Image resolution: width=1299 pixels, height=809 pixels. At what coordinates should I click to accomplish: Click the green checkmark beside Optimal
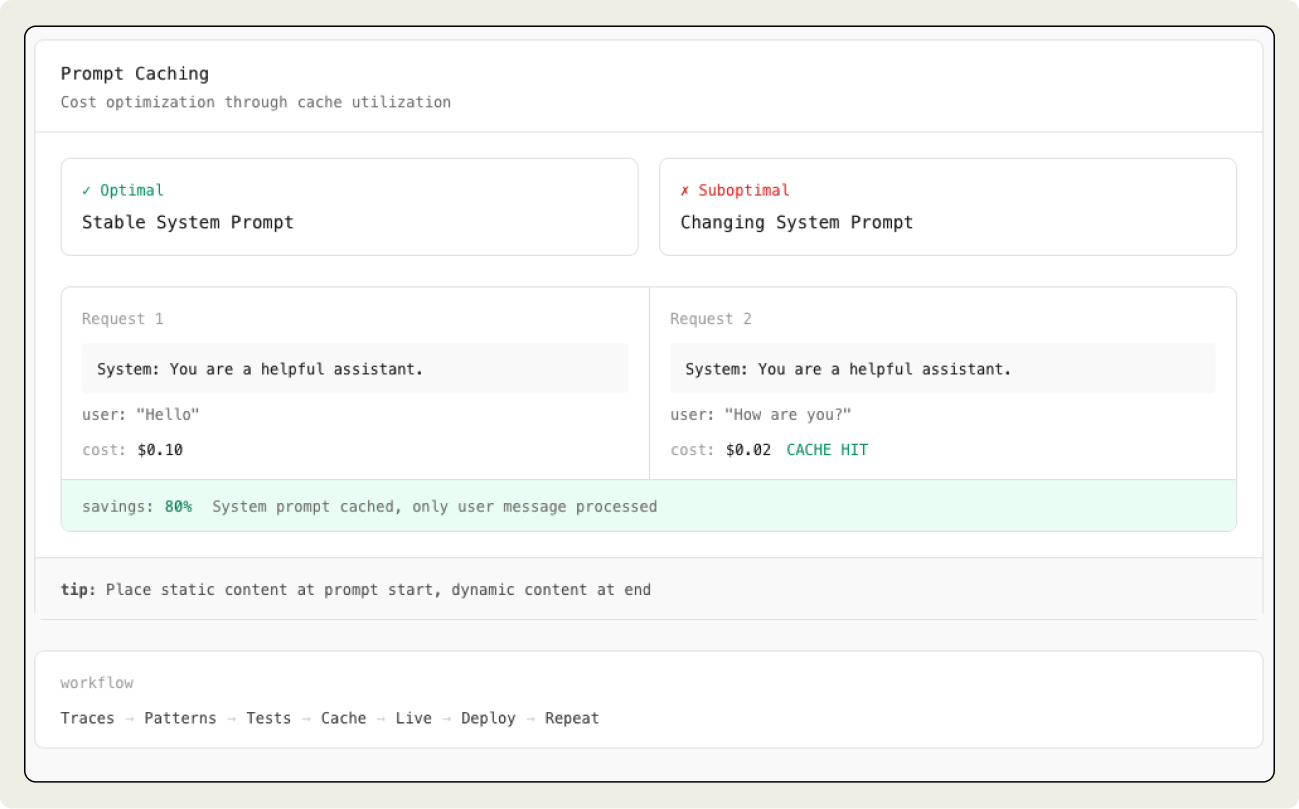point(86,190)
